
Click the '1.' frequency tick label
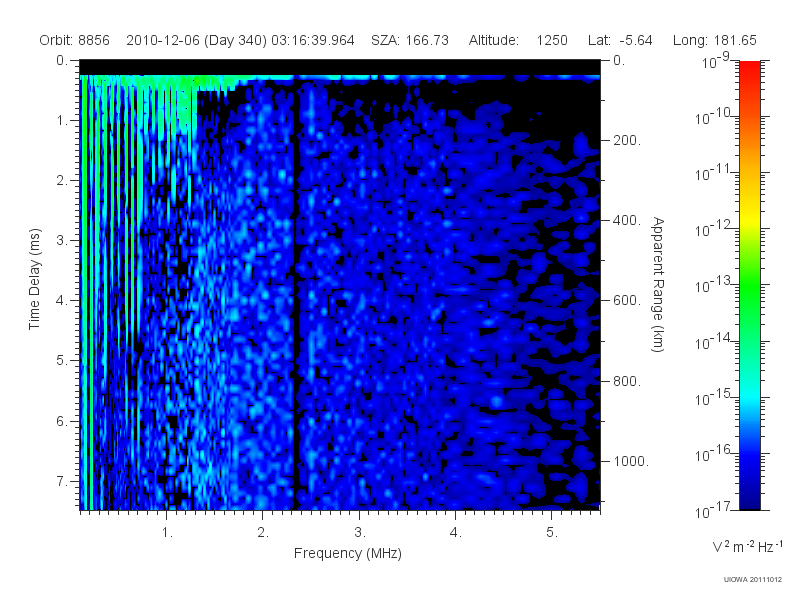pos(167,533)
